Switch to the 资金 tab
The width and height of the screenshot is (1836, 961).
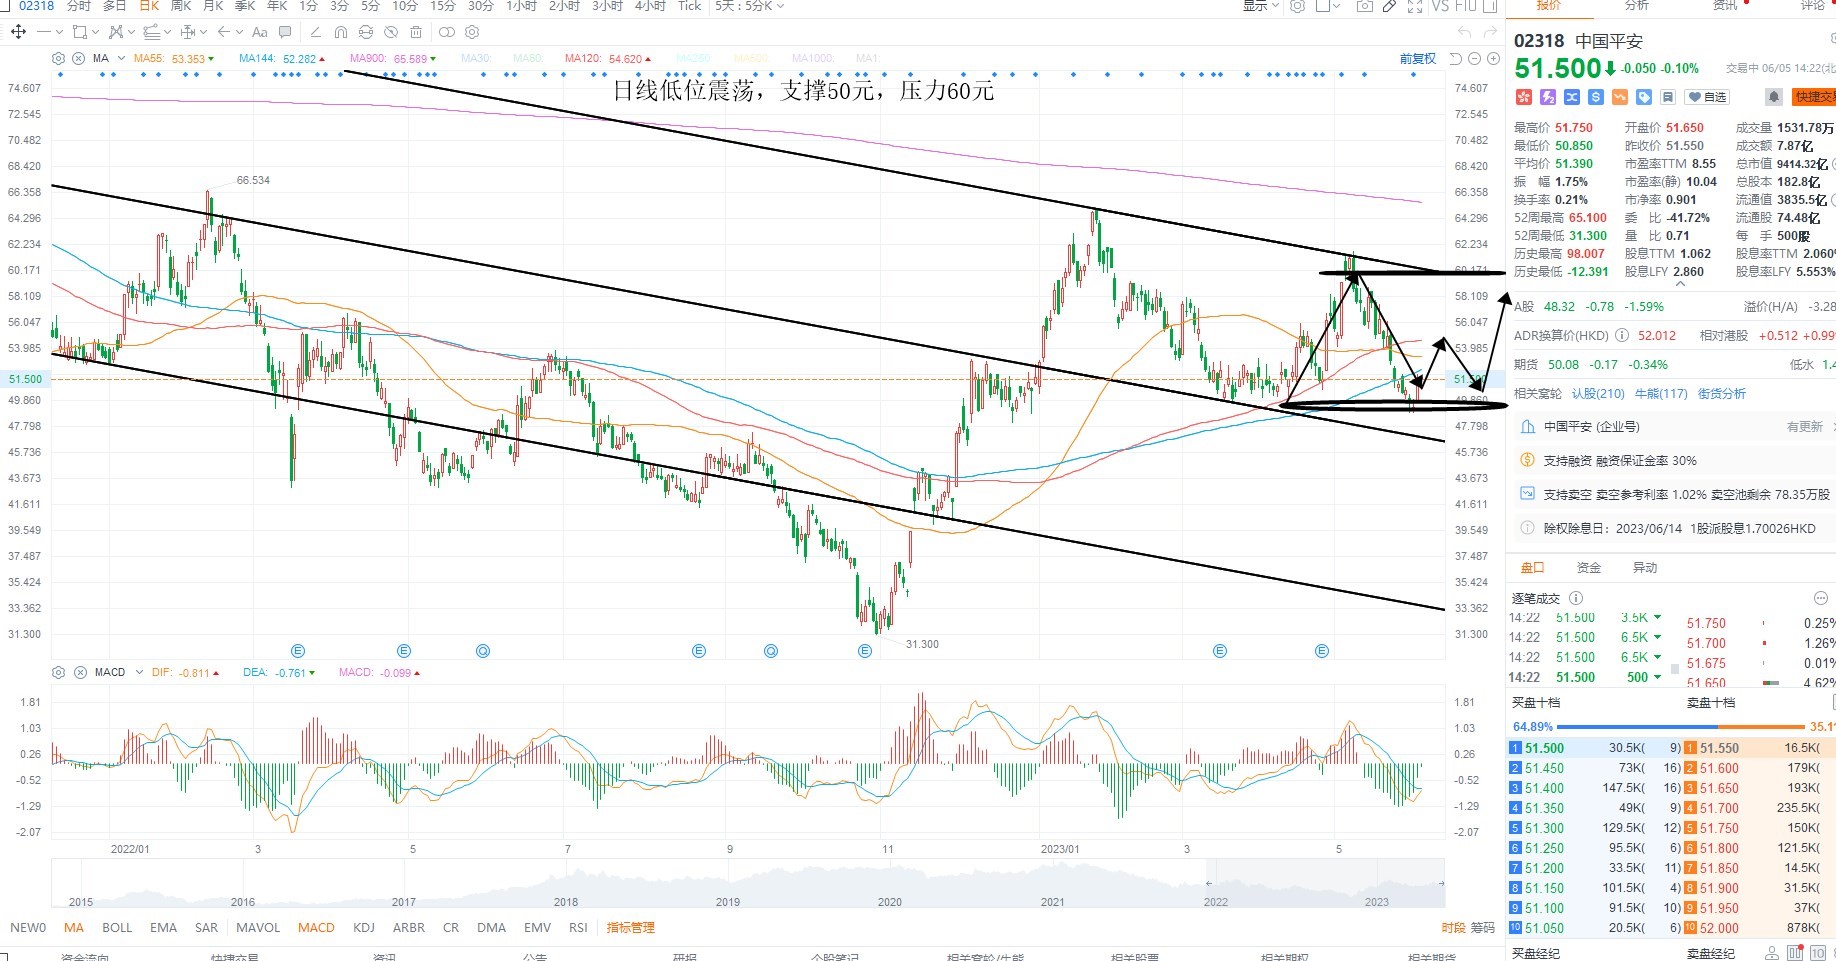coord(1589,568)
